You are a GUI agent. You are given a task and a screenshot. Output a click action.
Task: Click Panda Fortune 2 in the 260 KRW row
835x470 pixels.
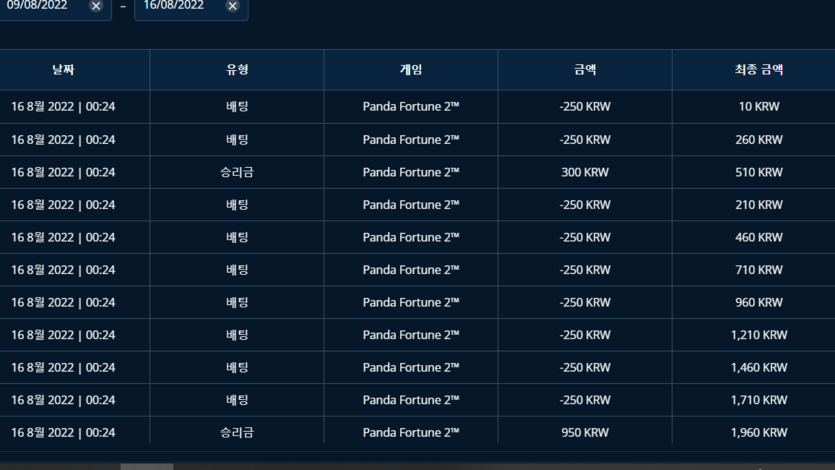click(x=411, y=139)
